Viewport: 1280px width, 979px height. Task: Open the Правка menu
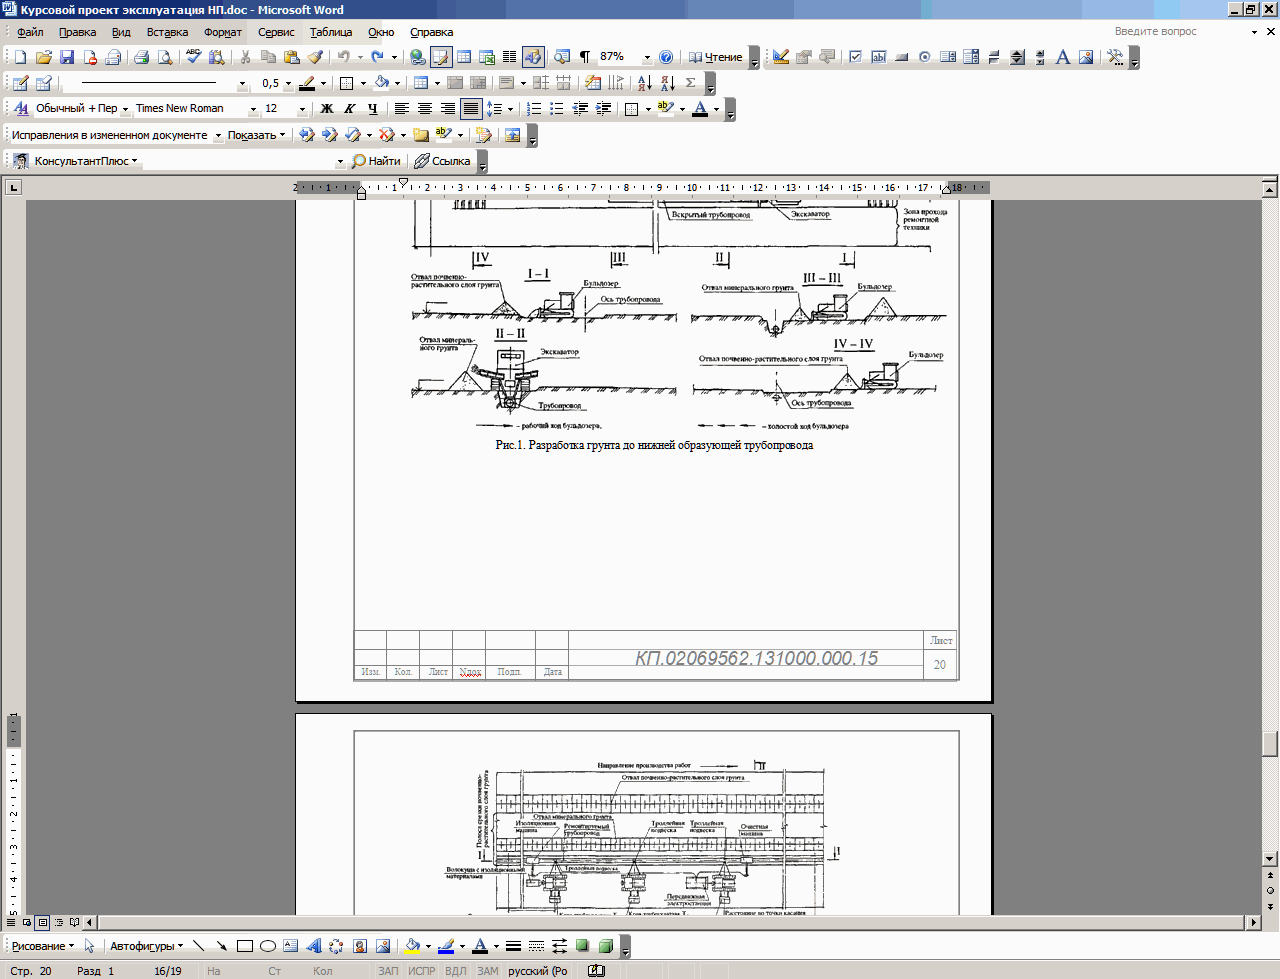[x=77, y=32]
